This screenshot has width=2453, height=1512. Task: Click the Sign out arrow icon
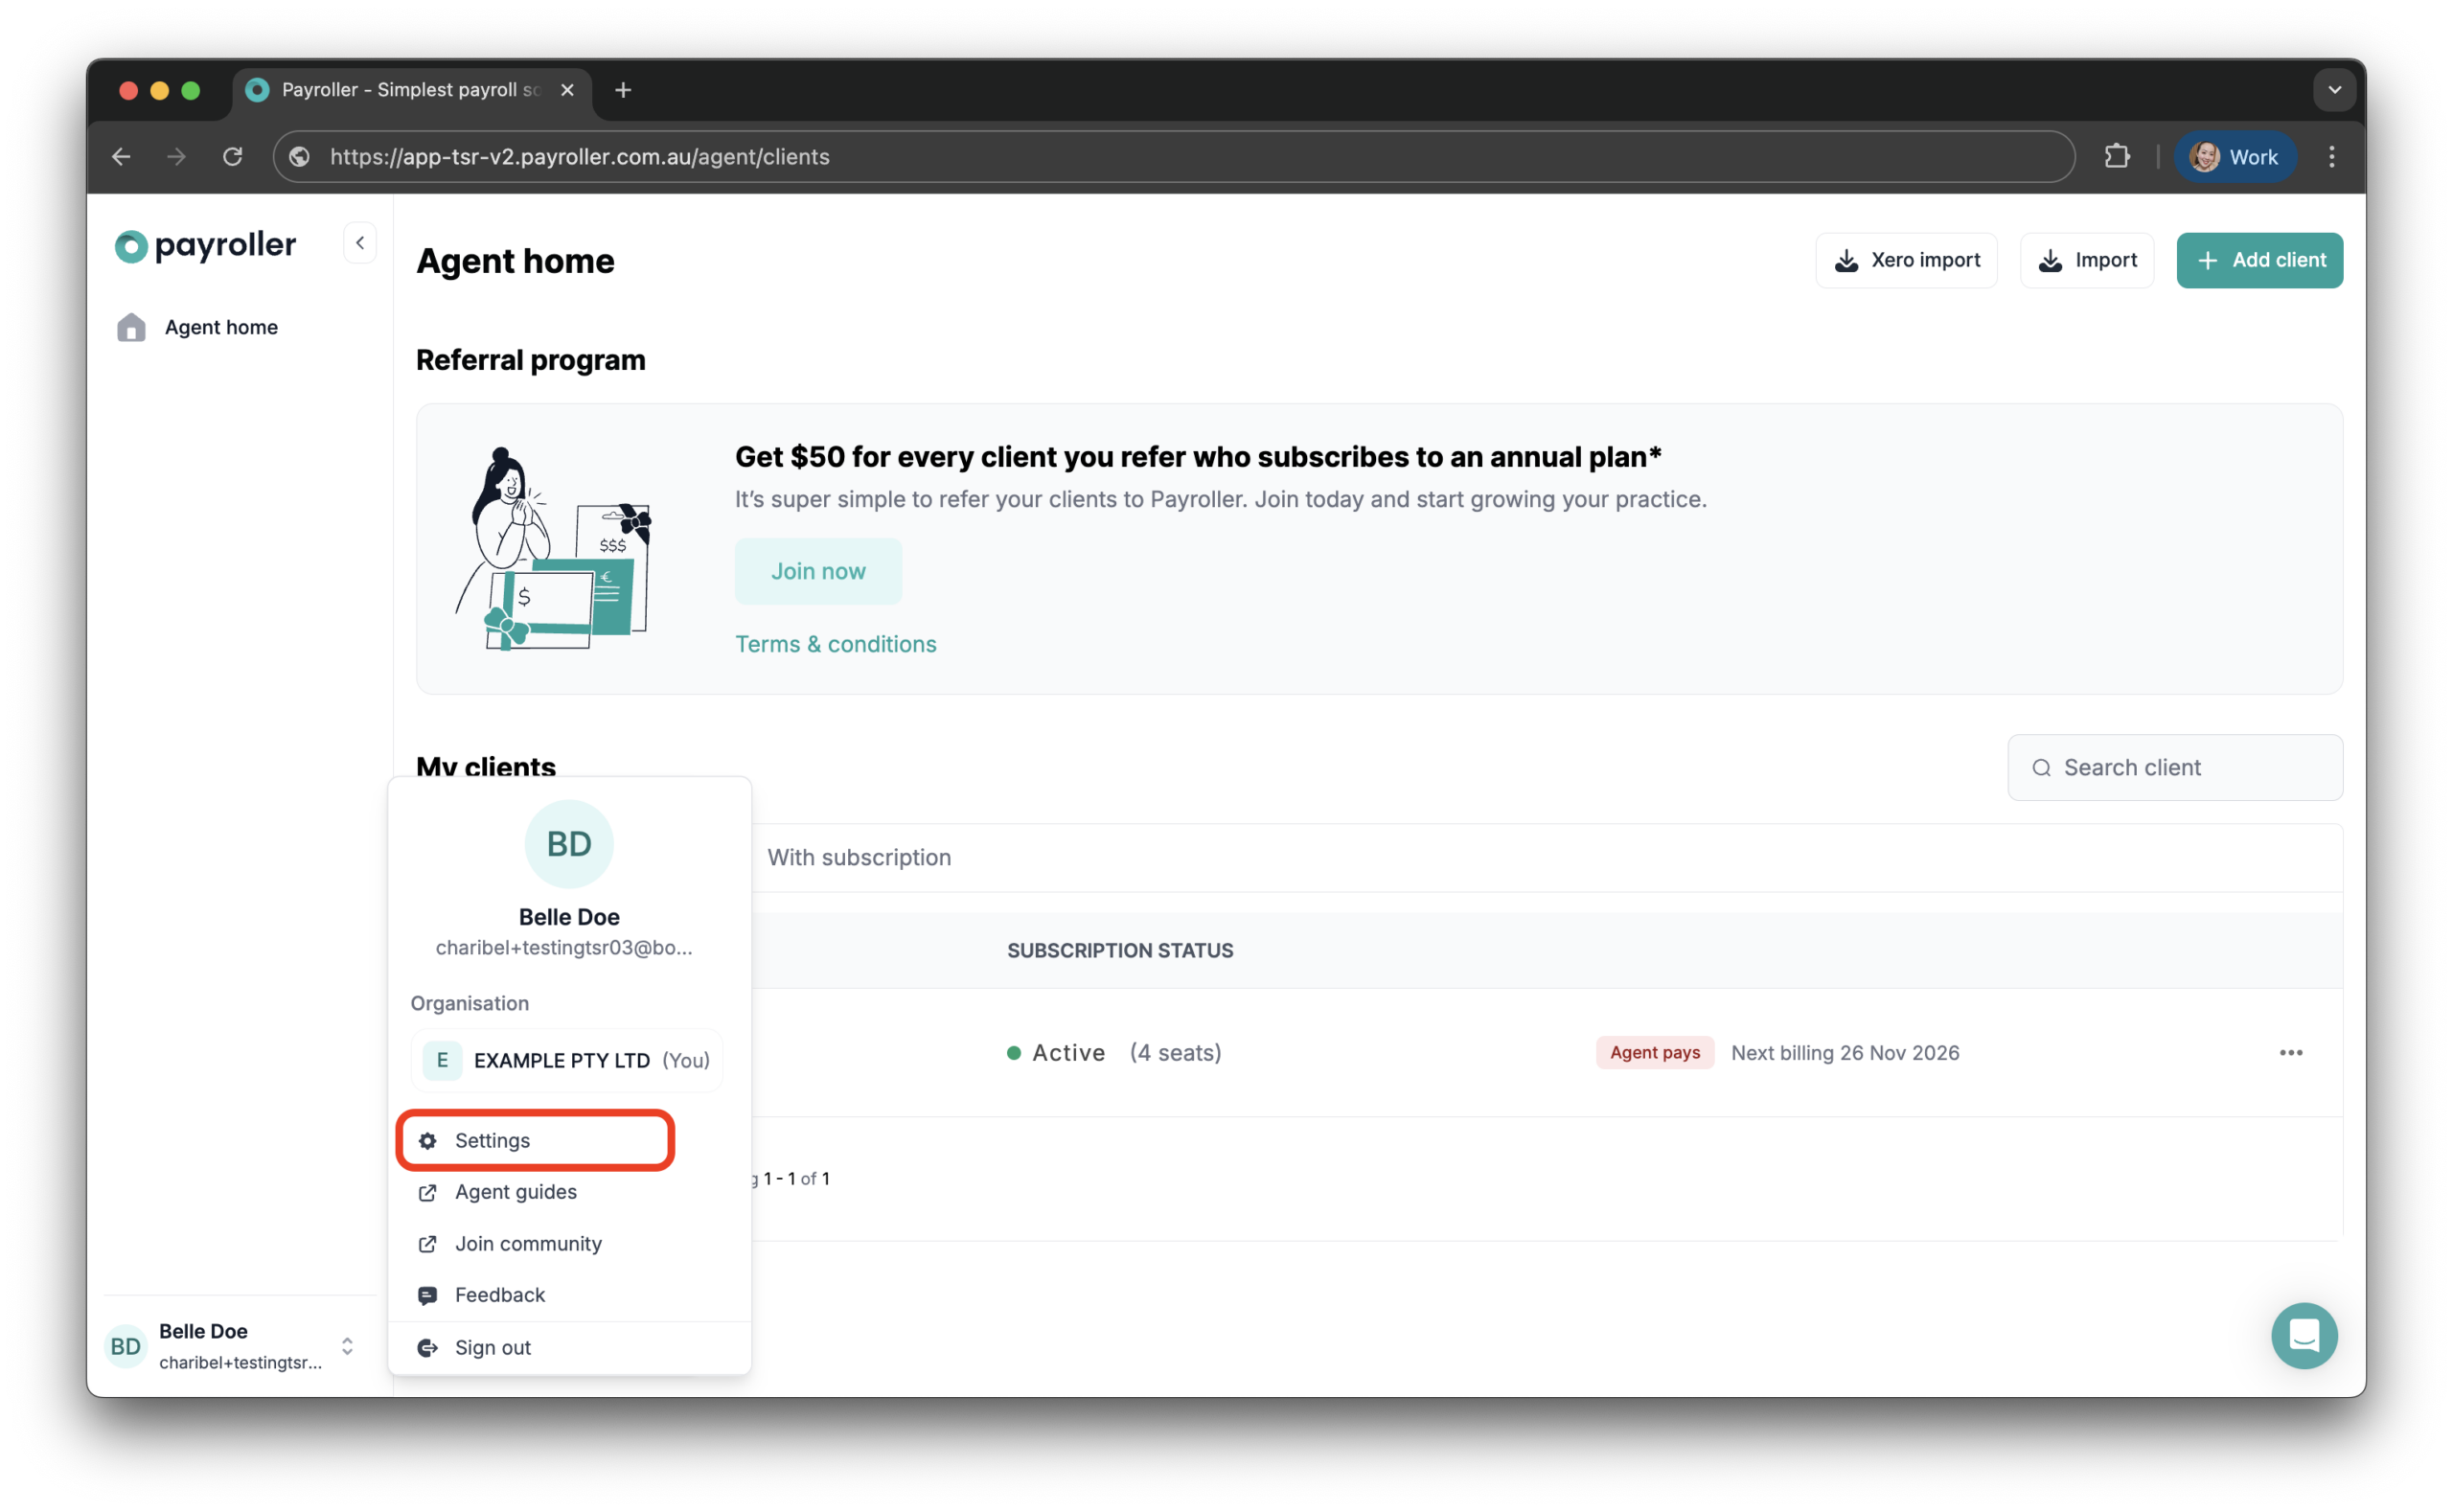pos(428,1347)
